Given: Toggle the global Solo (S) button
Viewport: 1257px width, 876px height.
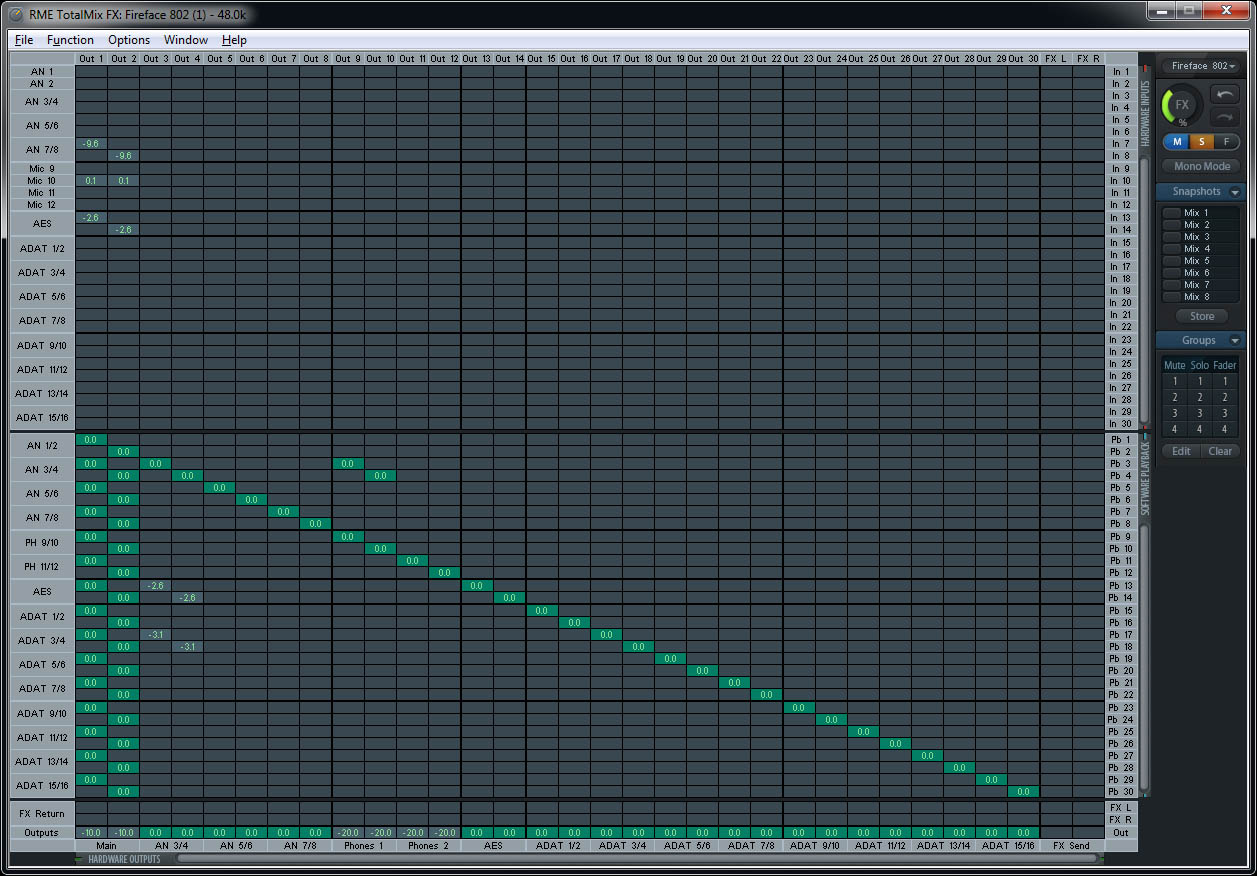Looking at the screenshot, I should (x=1201, y=142).
